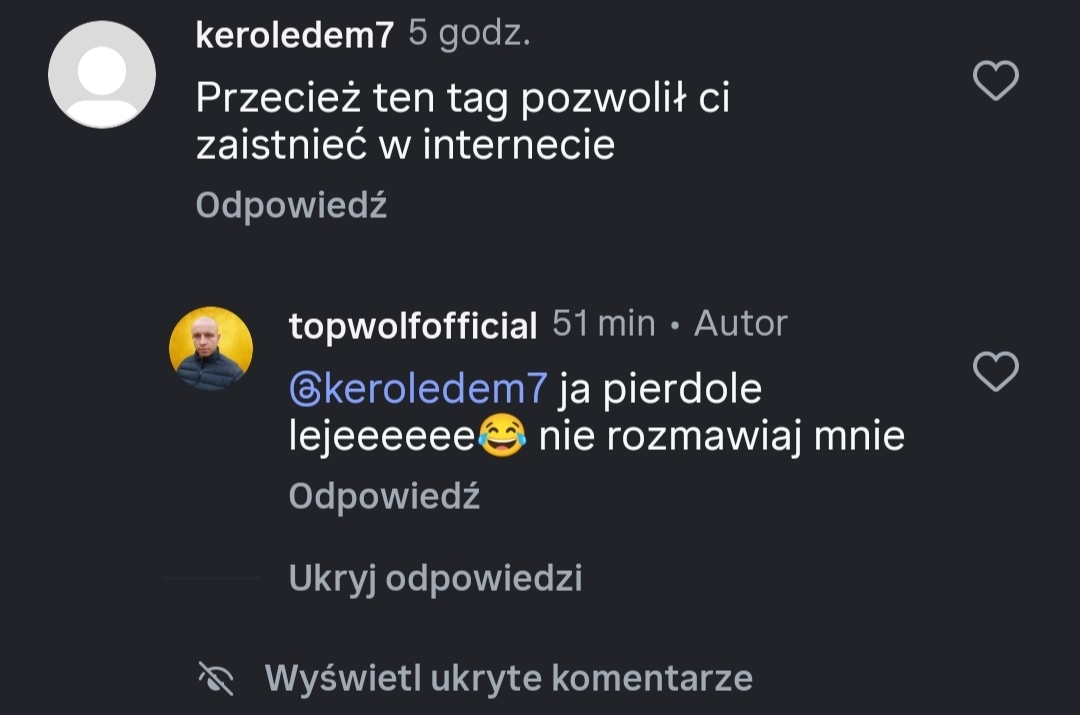Like topwolfofficial's reply with the heart
The width and height of the screenshot is (1080, 715).
tap(995, 372)
